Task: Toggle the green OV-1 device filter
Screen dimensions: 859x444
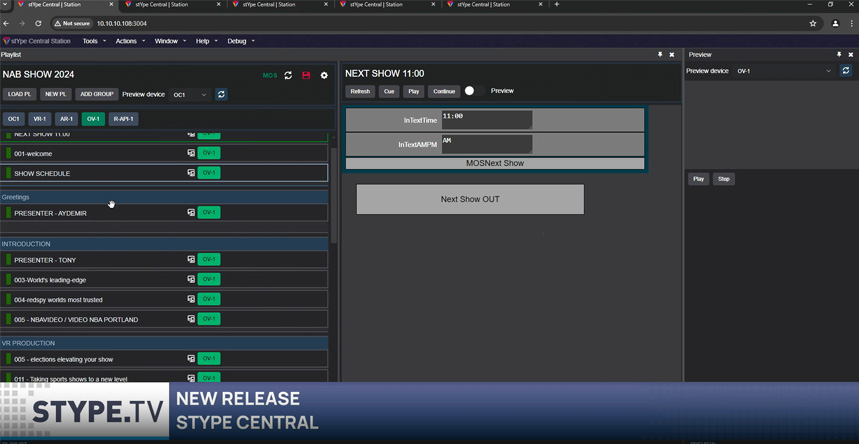Action: click(93, 119)
